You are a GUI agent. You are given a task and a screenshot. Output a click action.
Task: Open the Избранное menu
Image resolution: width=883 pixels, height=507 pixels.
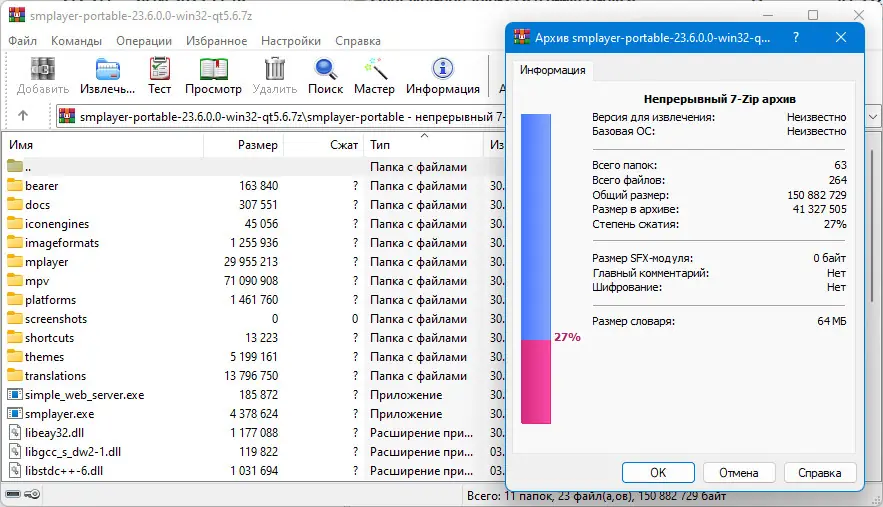217,41
